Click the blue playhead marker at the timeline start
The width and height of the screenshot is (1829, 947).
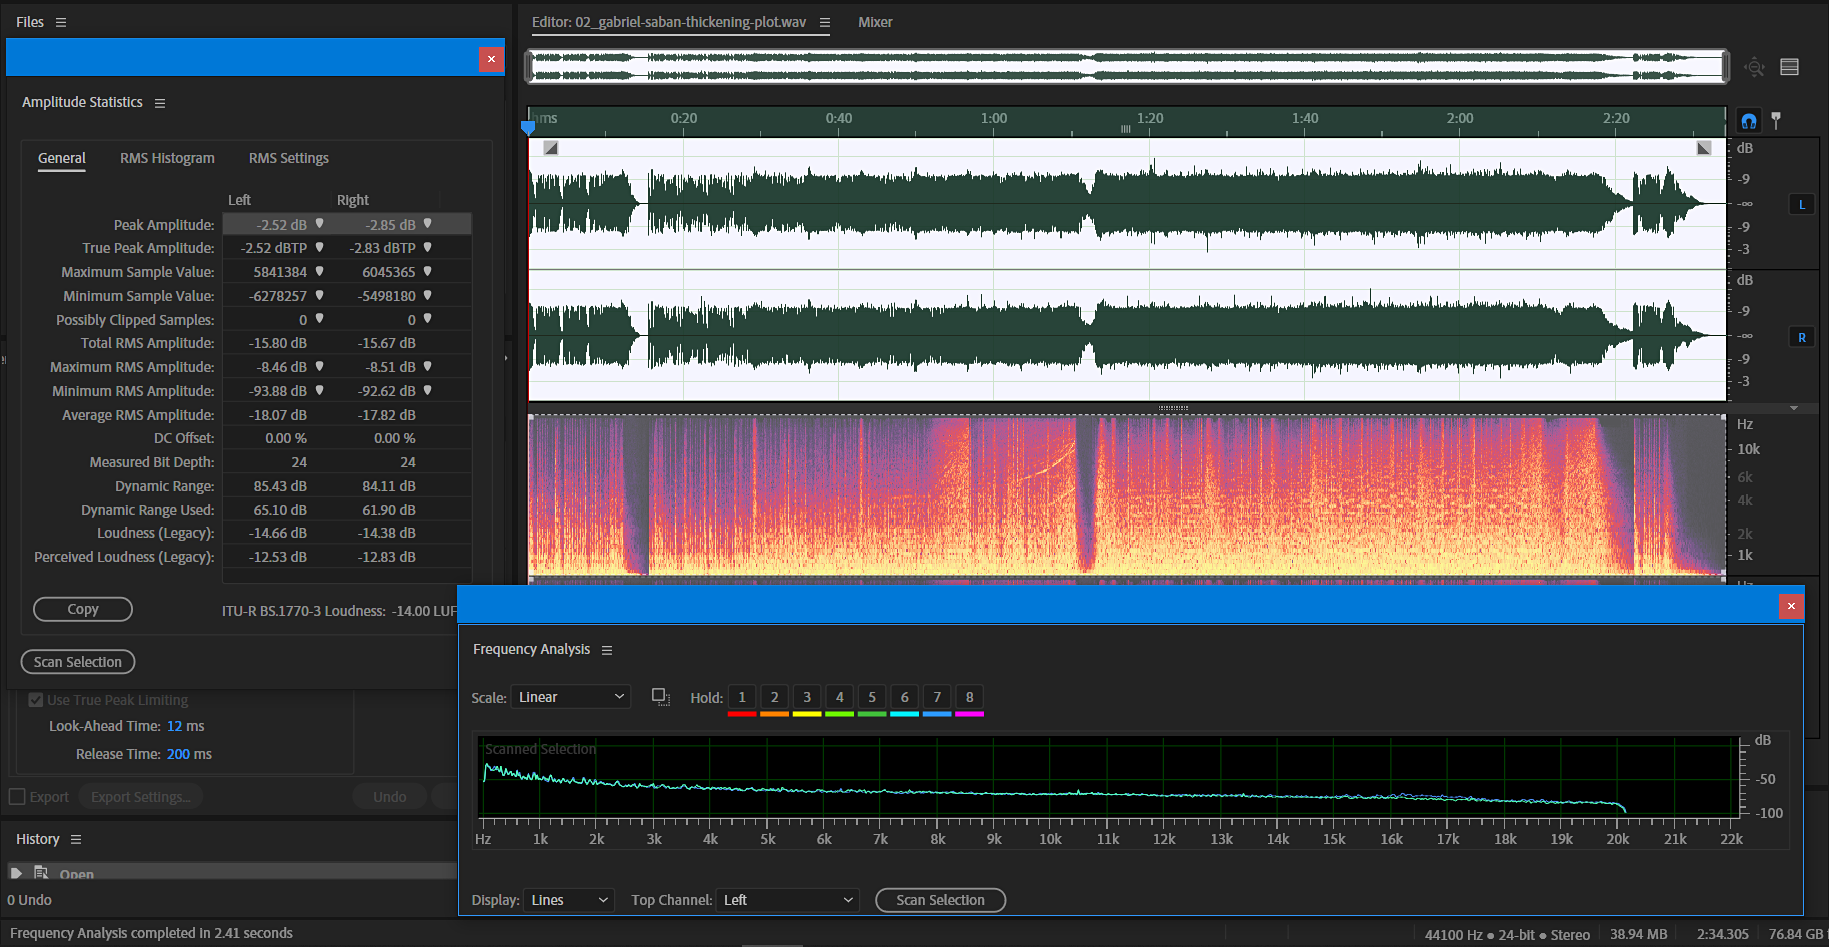528,128
